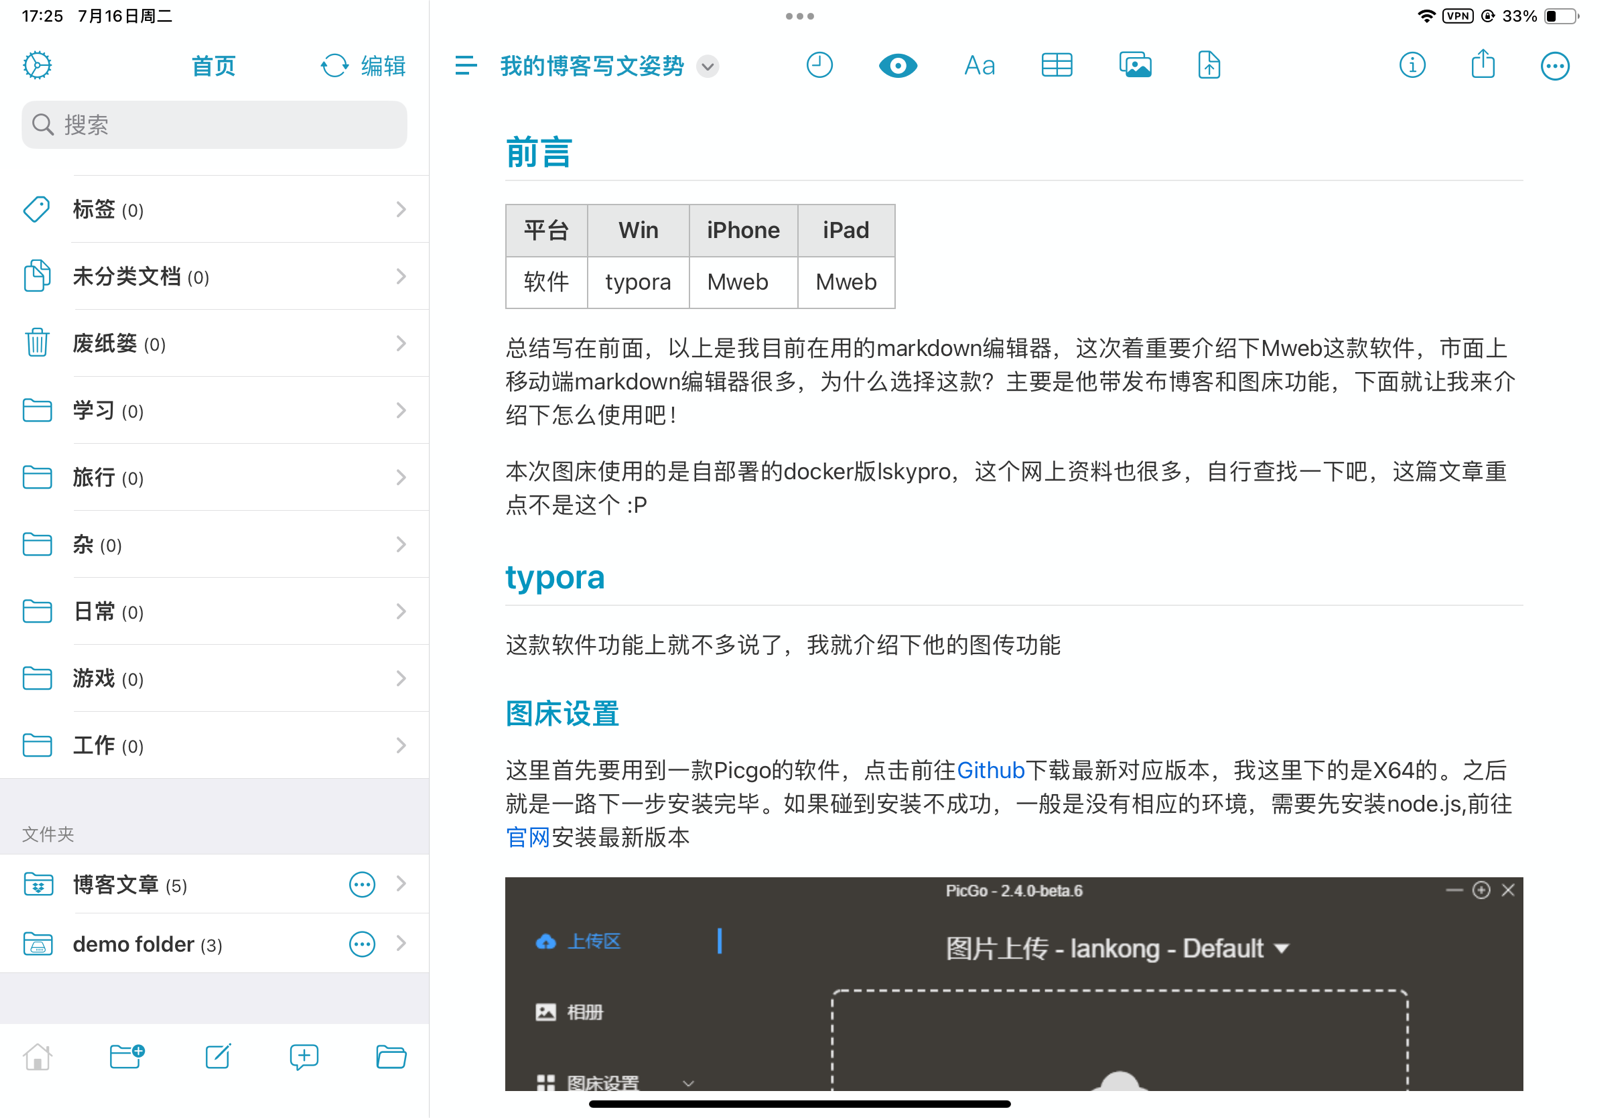Tap the 平台 header cell in table
Viewport: 1600px width, 1118px height.
(546, 230)
